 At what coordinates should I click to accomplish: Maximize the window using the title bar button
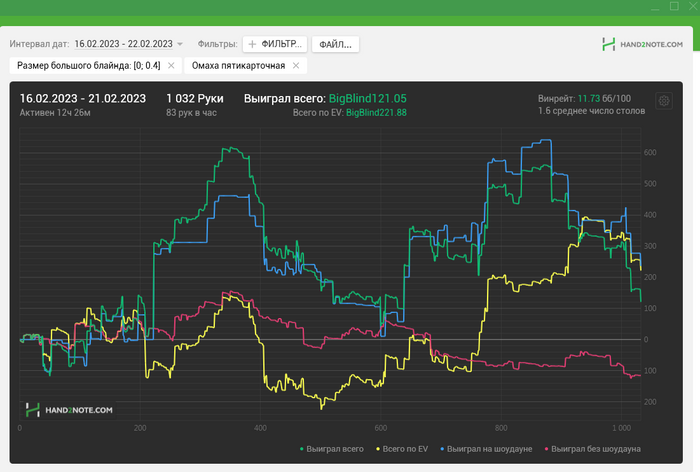[674, 6]
